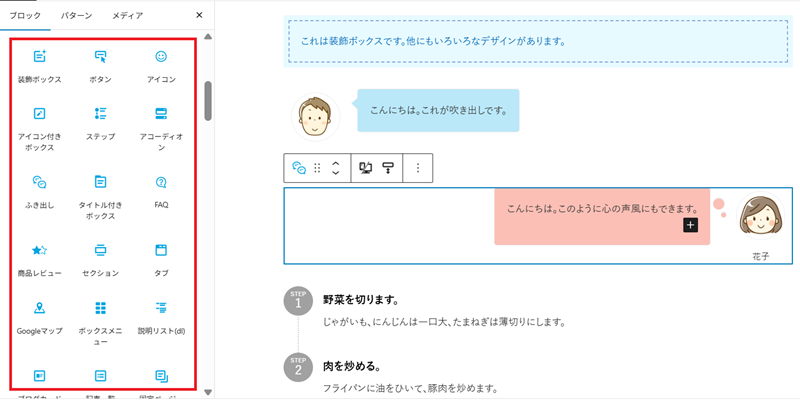Switch to the パターン tab
Screen dimensions: 800x400
coord(76,16)
